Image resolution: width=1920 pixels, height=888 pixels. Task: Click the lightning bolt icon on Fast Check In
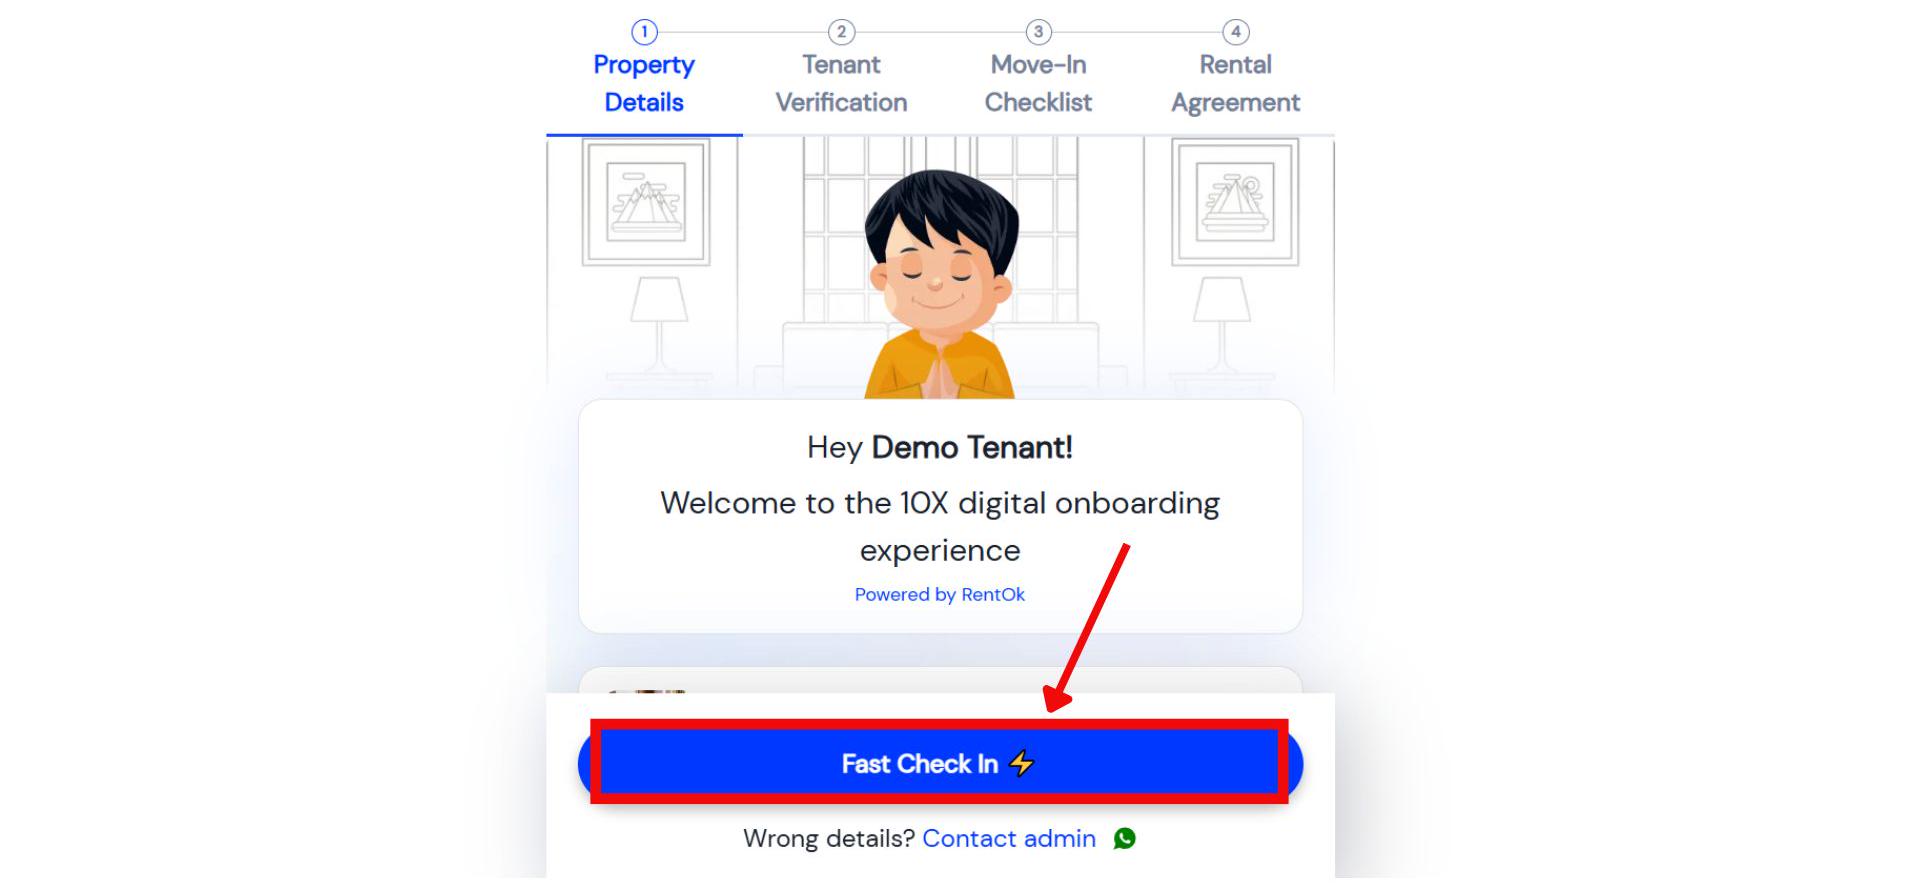1021,763
